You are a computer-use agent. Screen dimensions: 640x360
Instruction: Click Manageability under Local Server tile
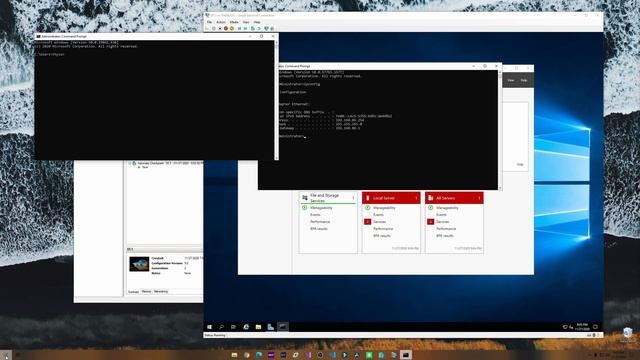(x=384, y=208)
